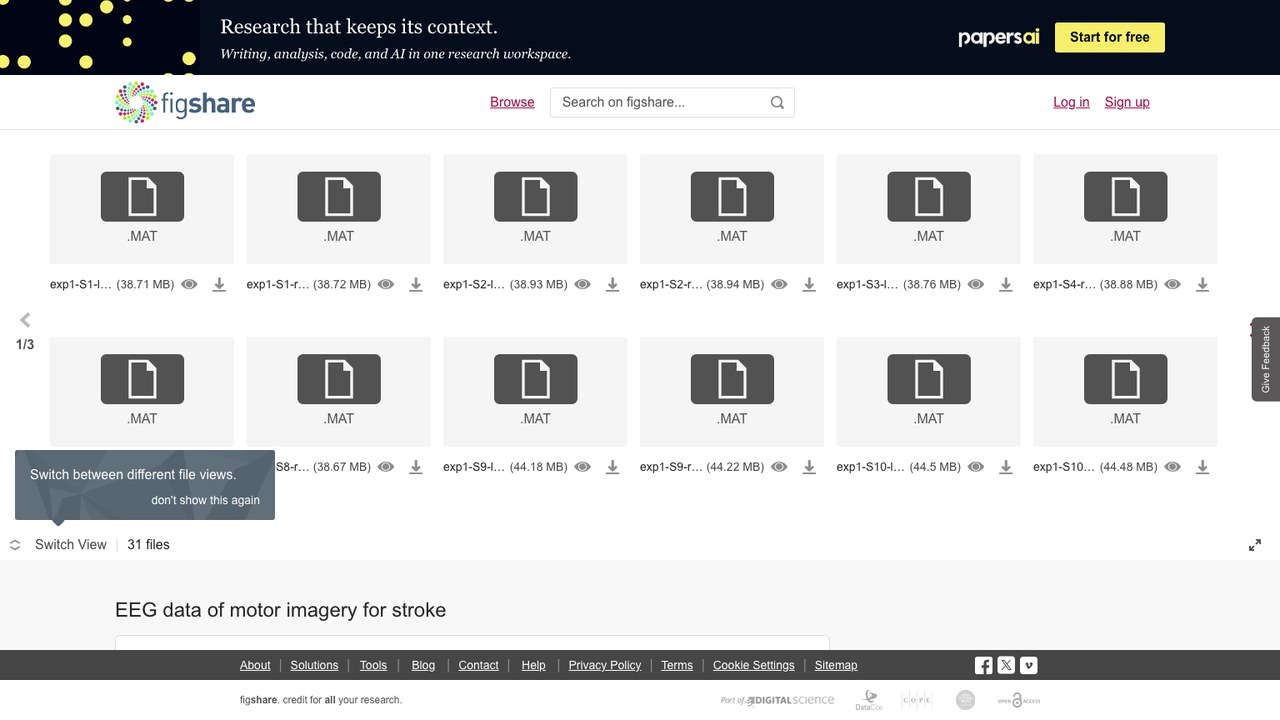Open the Browse menu link
Viewport: 1280px width, 720px height.
tap(512, 102)
